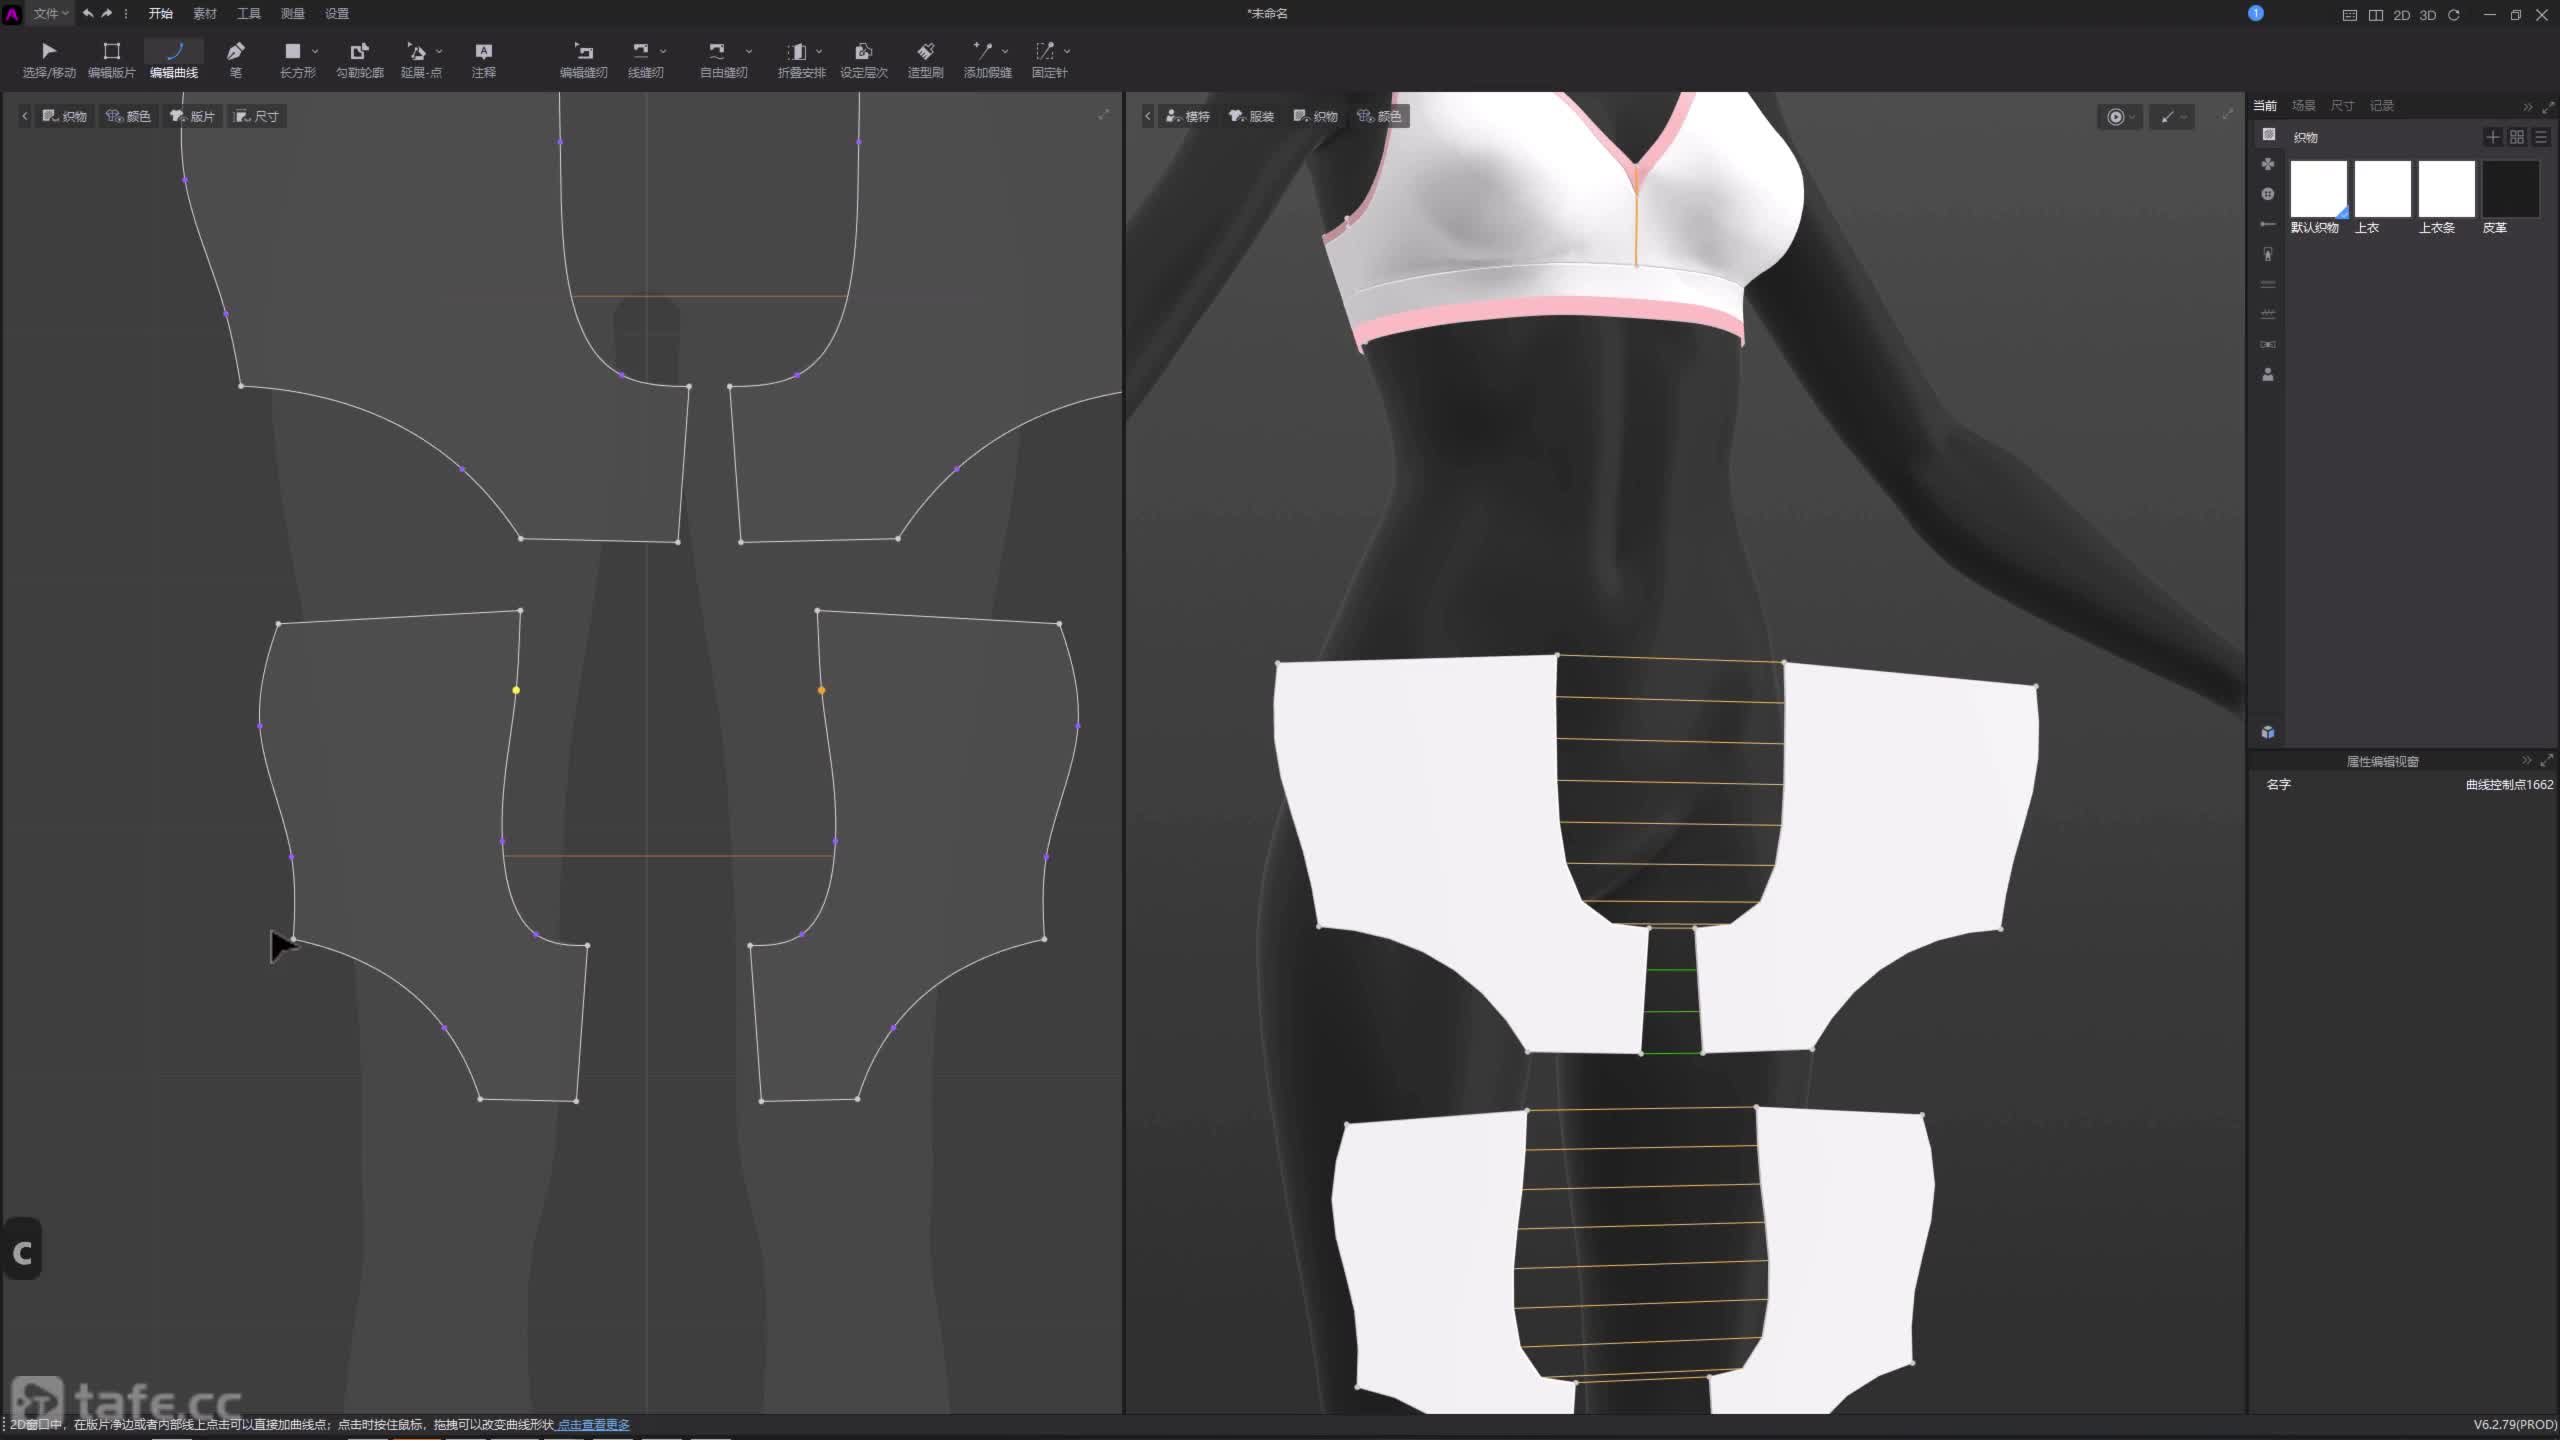
Task: Start 3D simulation with the play button
Action: pyautogui.click(x=2115, y=117)
